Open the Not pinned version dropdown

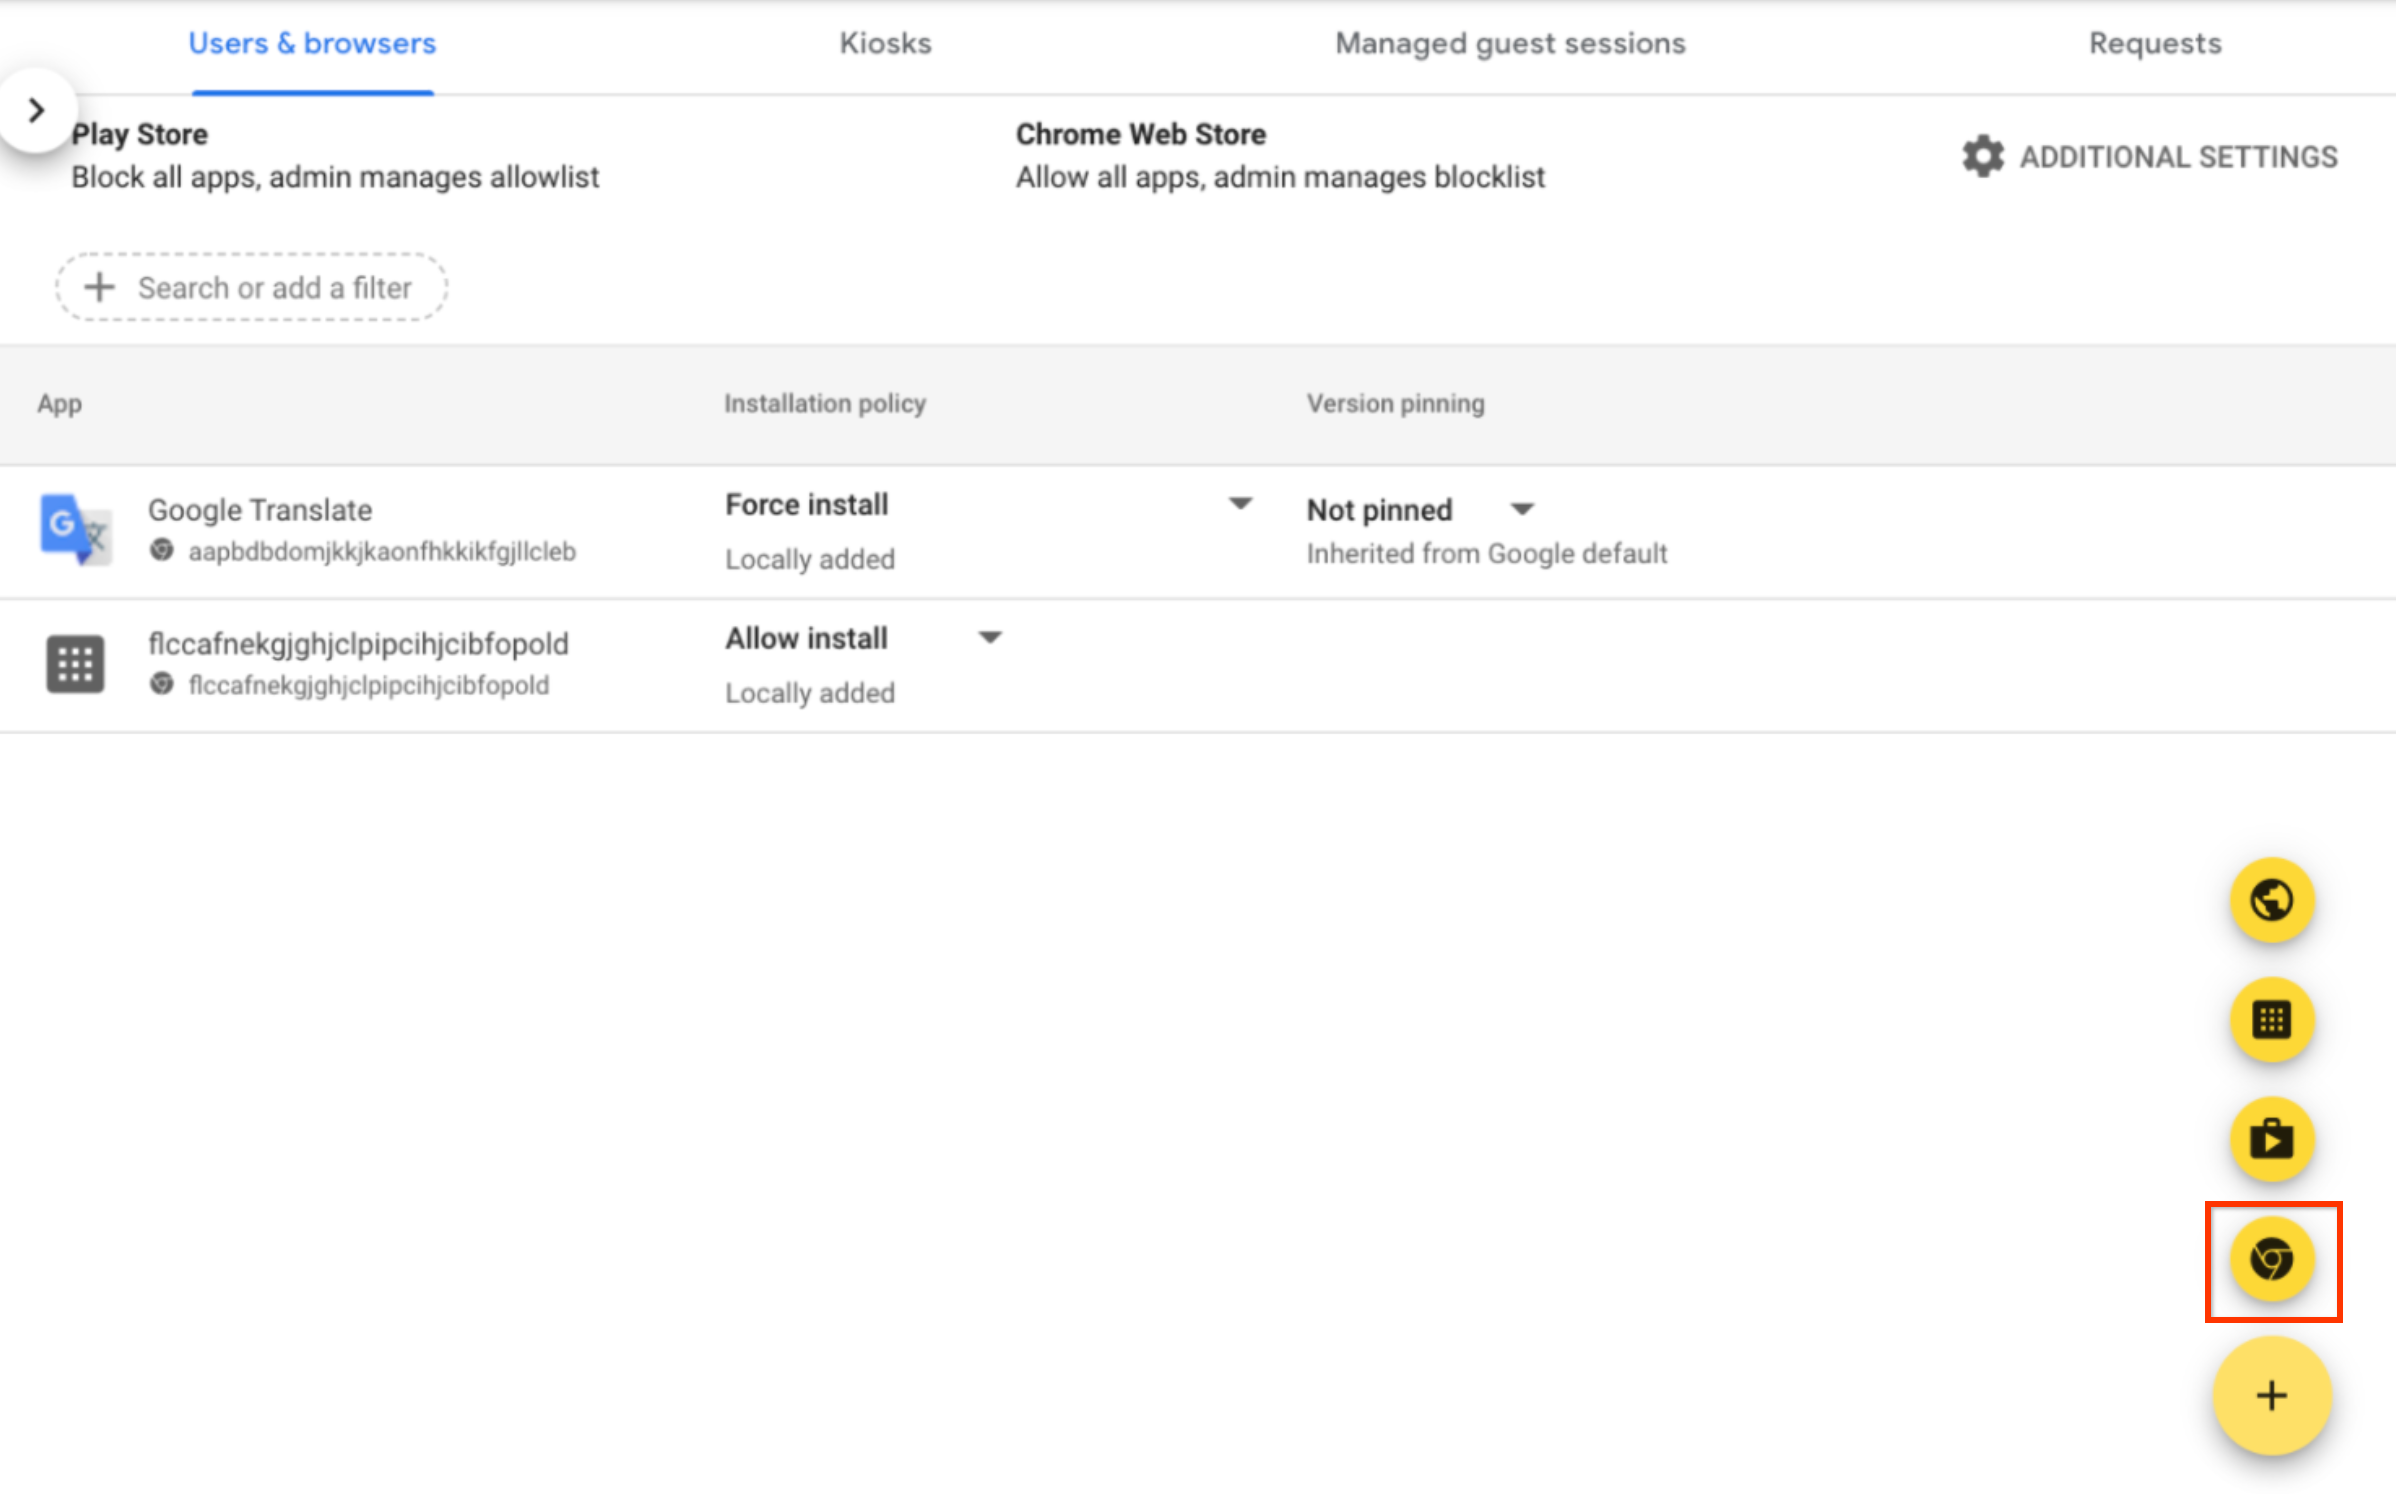pyautogui.click(x=1521, y=510)
